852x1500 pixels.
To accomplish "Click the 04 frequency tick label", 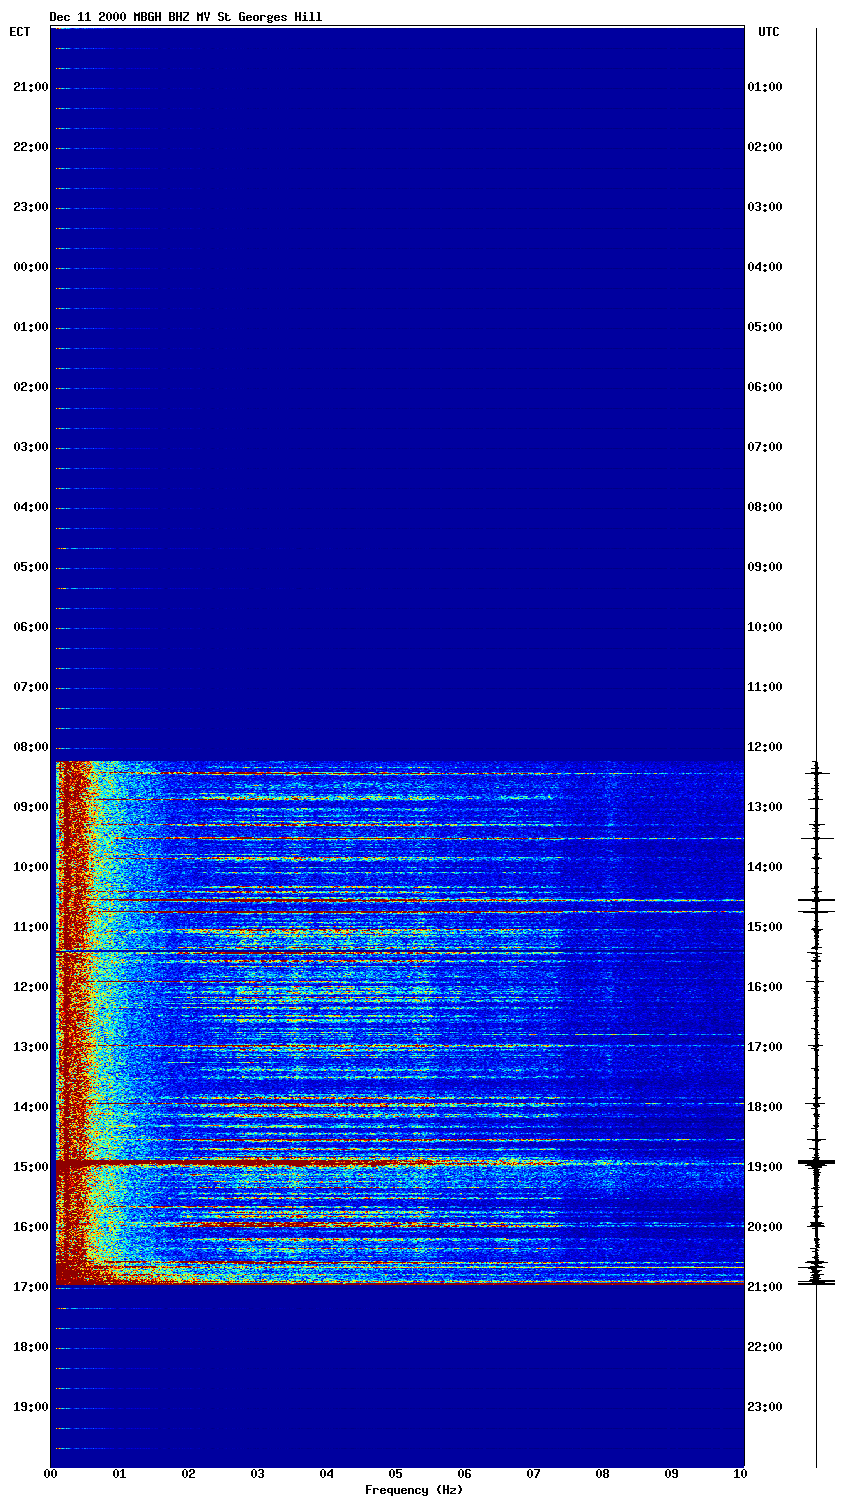I will [326, 1474].
